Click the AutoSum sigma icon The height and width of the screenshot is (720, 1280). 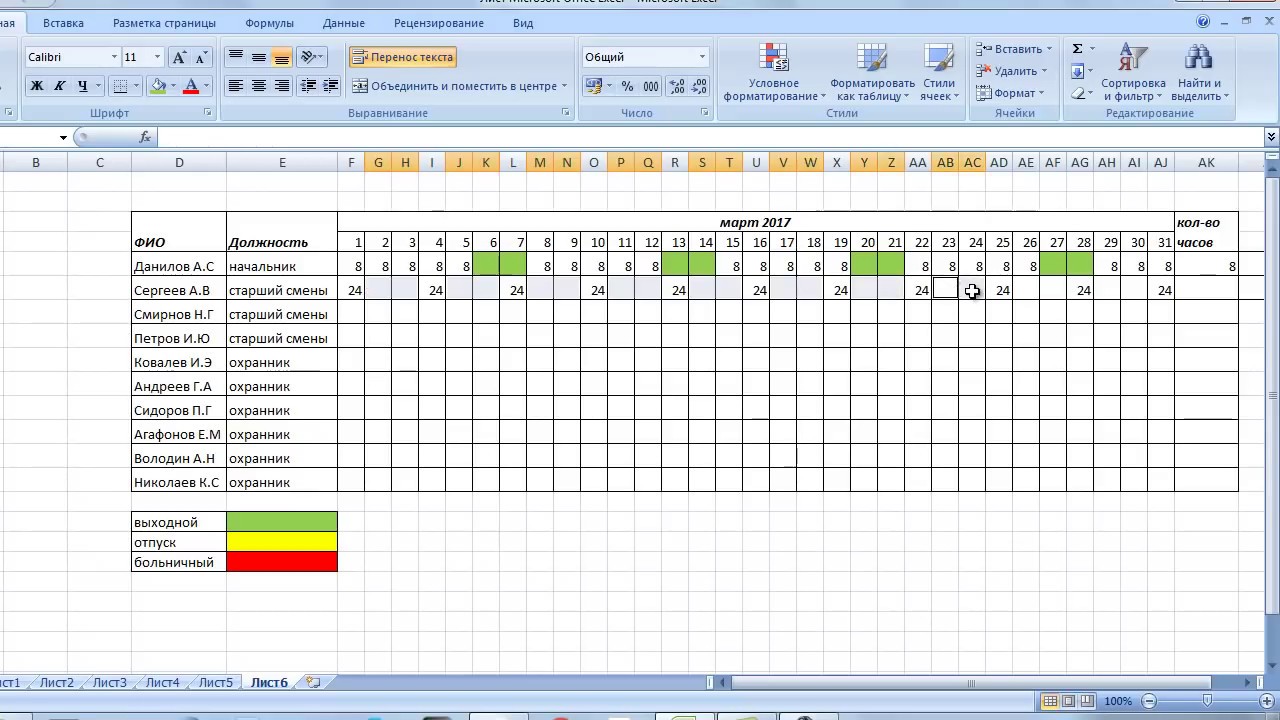pyautogui.click(x=1077, y=49)
